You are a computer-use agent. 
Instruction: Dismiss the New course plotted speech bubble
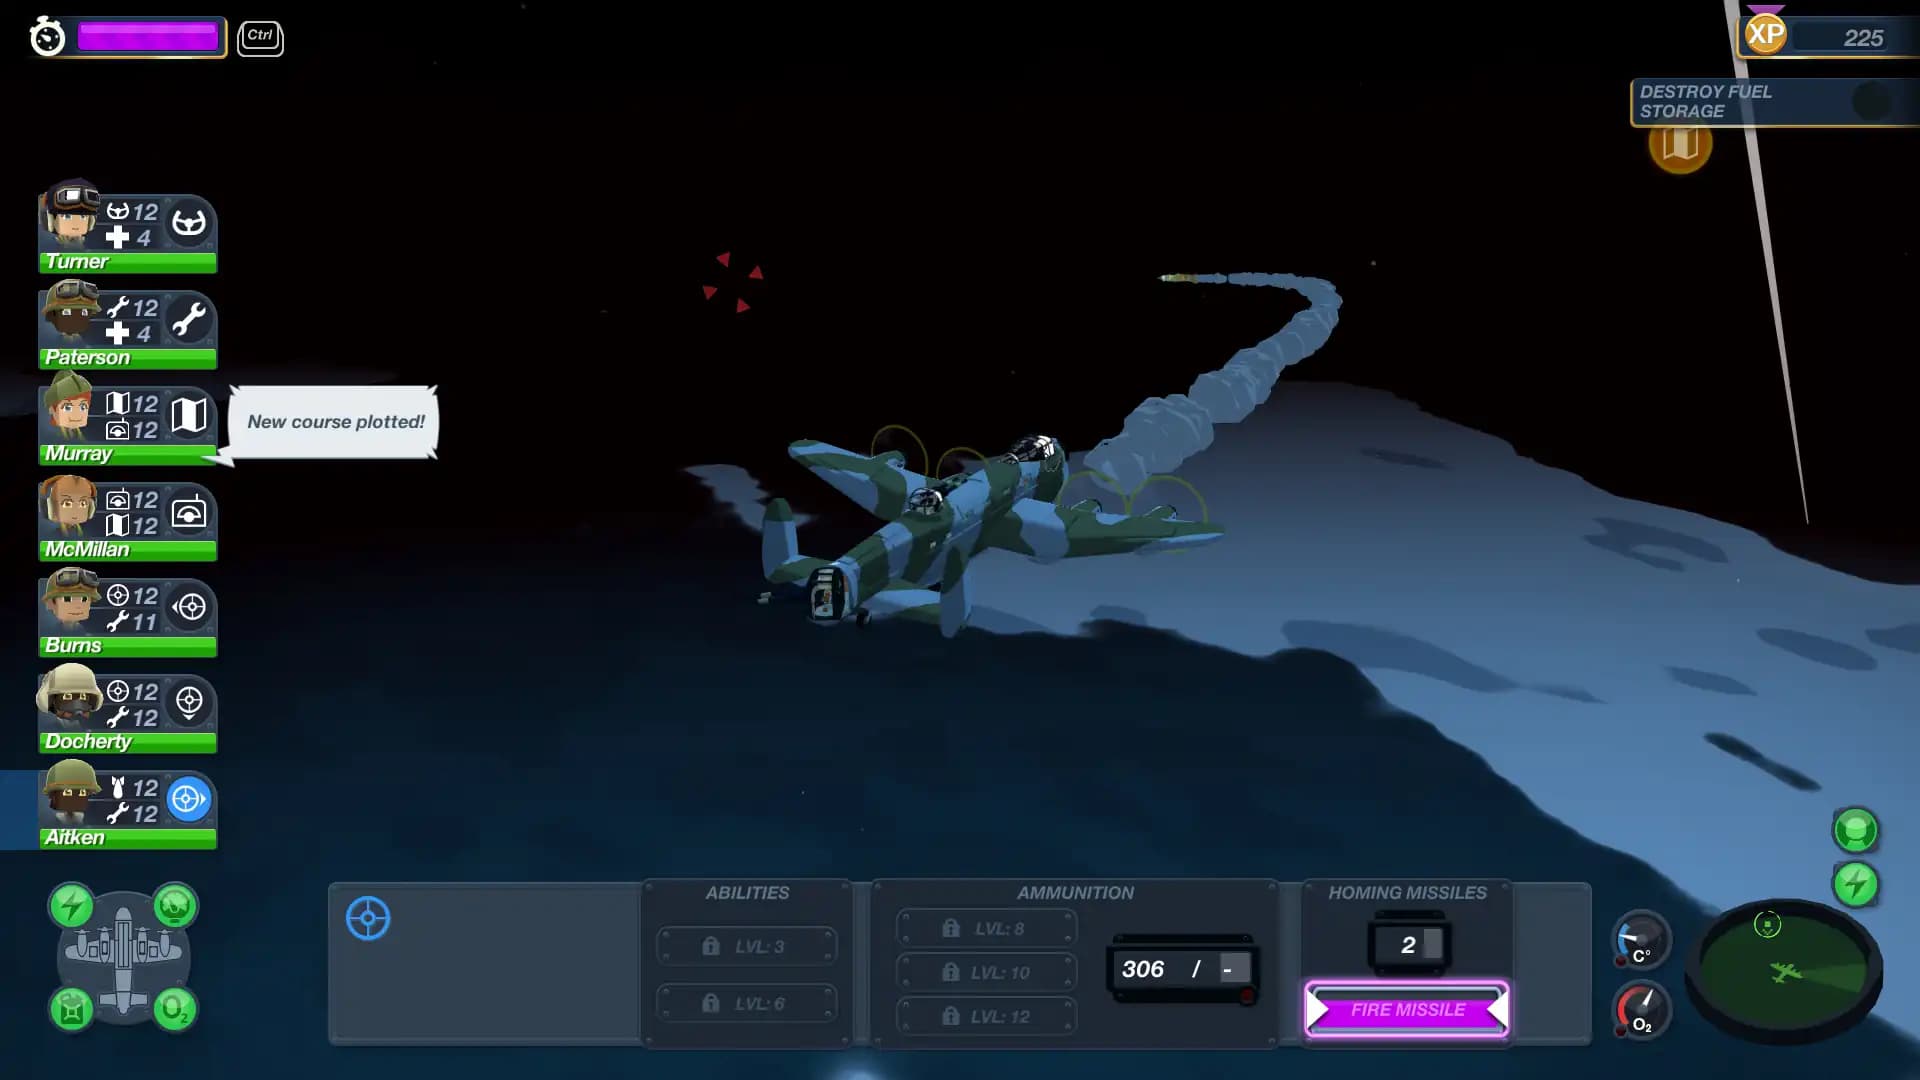335,421
